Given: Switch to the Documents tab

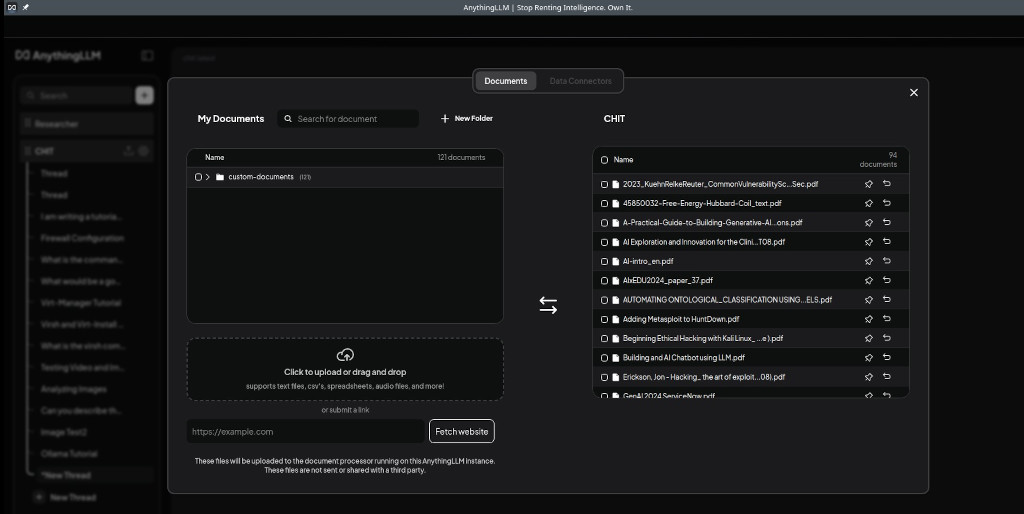Looking at the screenshot, I should point(505,81).
